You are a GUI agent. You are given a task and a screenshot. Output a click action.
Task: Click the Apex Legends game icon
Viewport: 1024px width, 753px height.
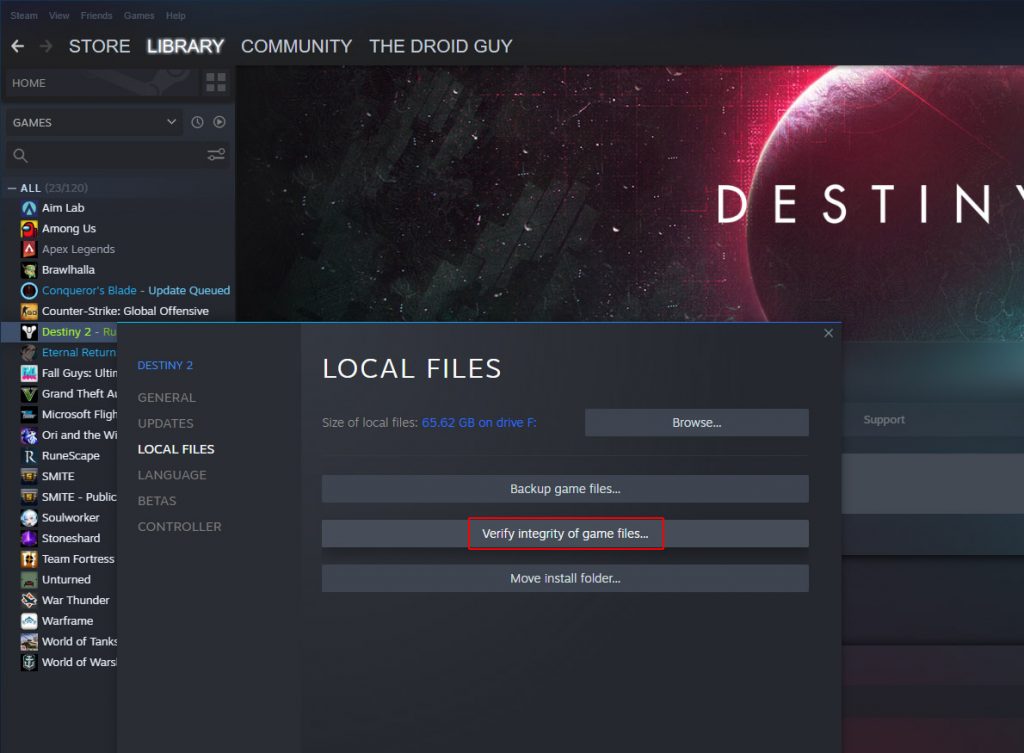pyautogui.click(x=29, y=249)
